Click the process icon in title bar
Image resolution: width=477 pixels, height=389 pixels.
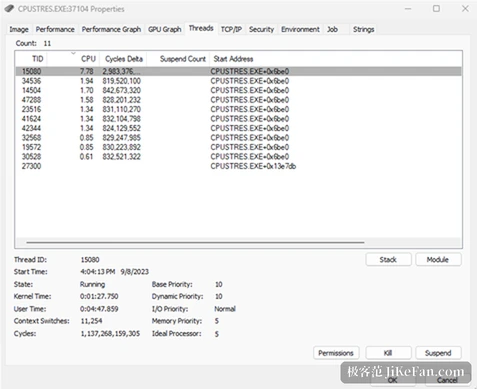[9, 9]
